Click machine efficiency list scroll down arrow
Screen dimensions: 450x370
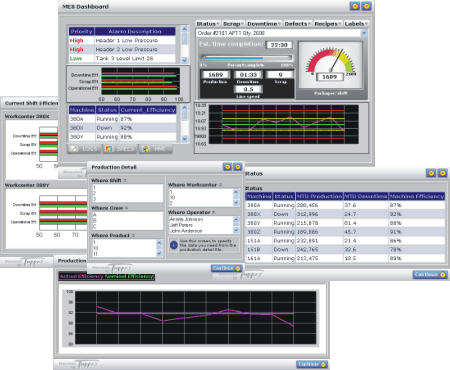click(x=184, y=139)
